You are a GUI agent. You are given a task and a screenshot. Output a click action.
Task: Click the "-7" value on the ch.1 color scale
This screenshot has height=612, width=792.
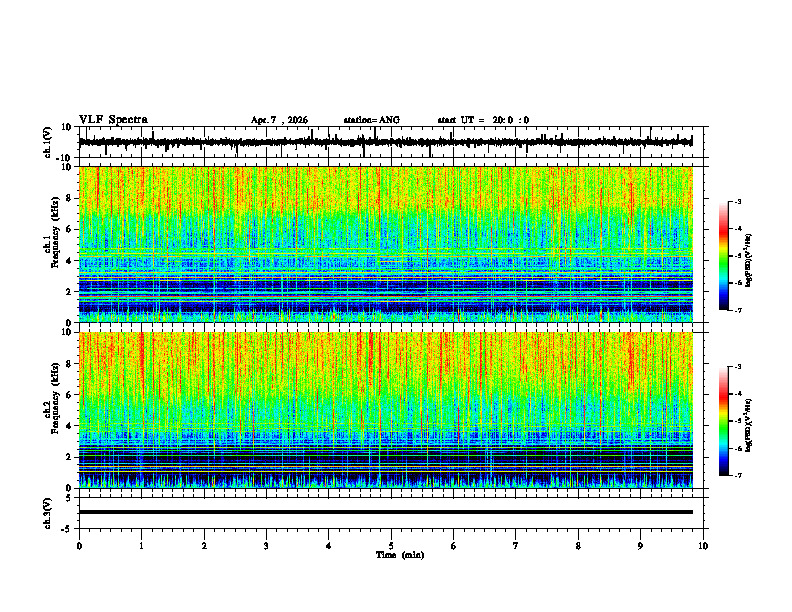738,310
